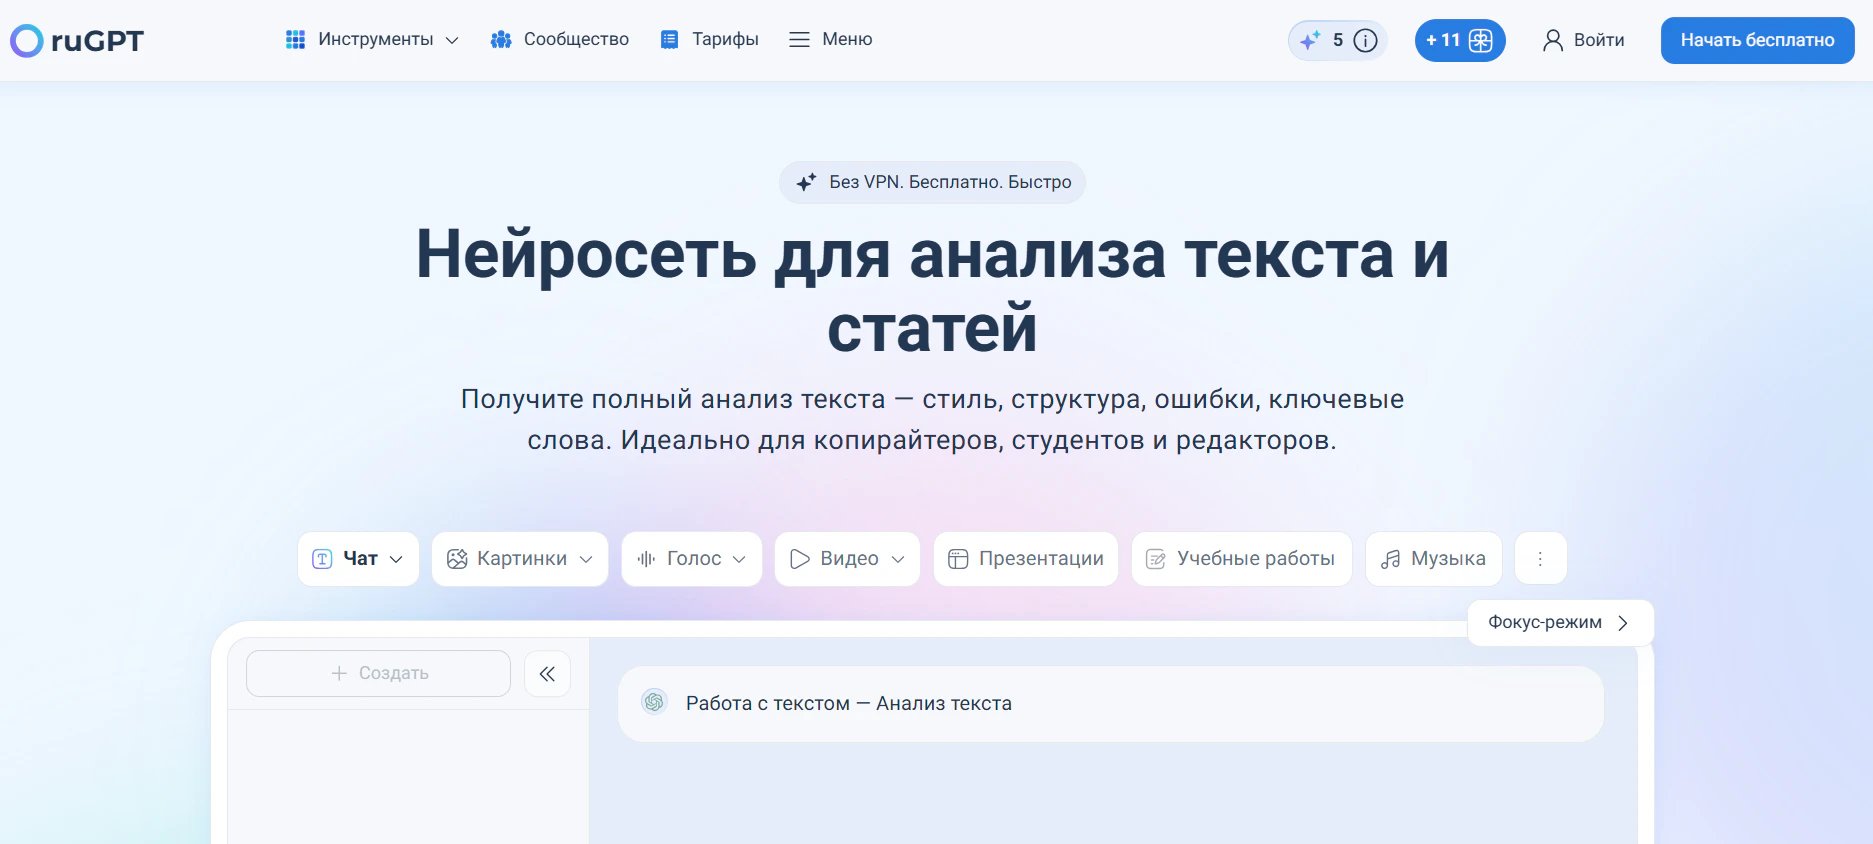This screenshot has width=1873, height=844.
Task: Click the ruGPT logo
Action: coord(77,40)
